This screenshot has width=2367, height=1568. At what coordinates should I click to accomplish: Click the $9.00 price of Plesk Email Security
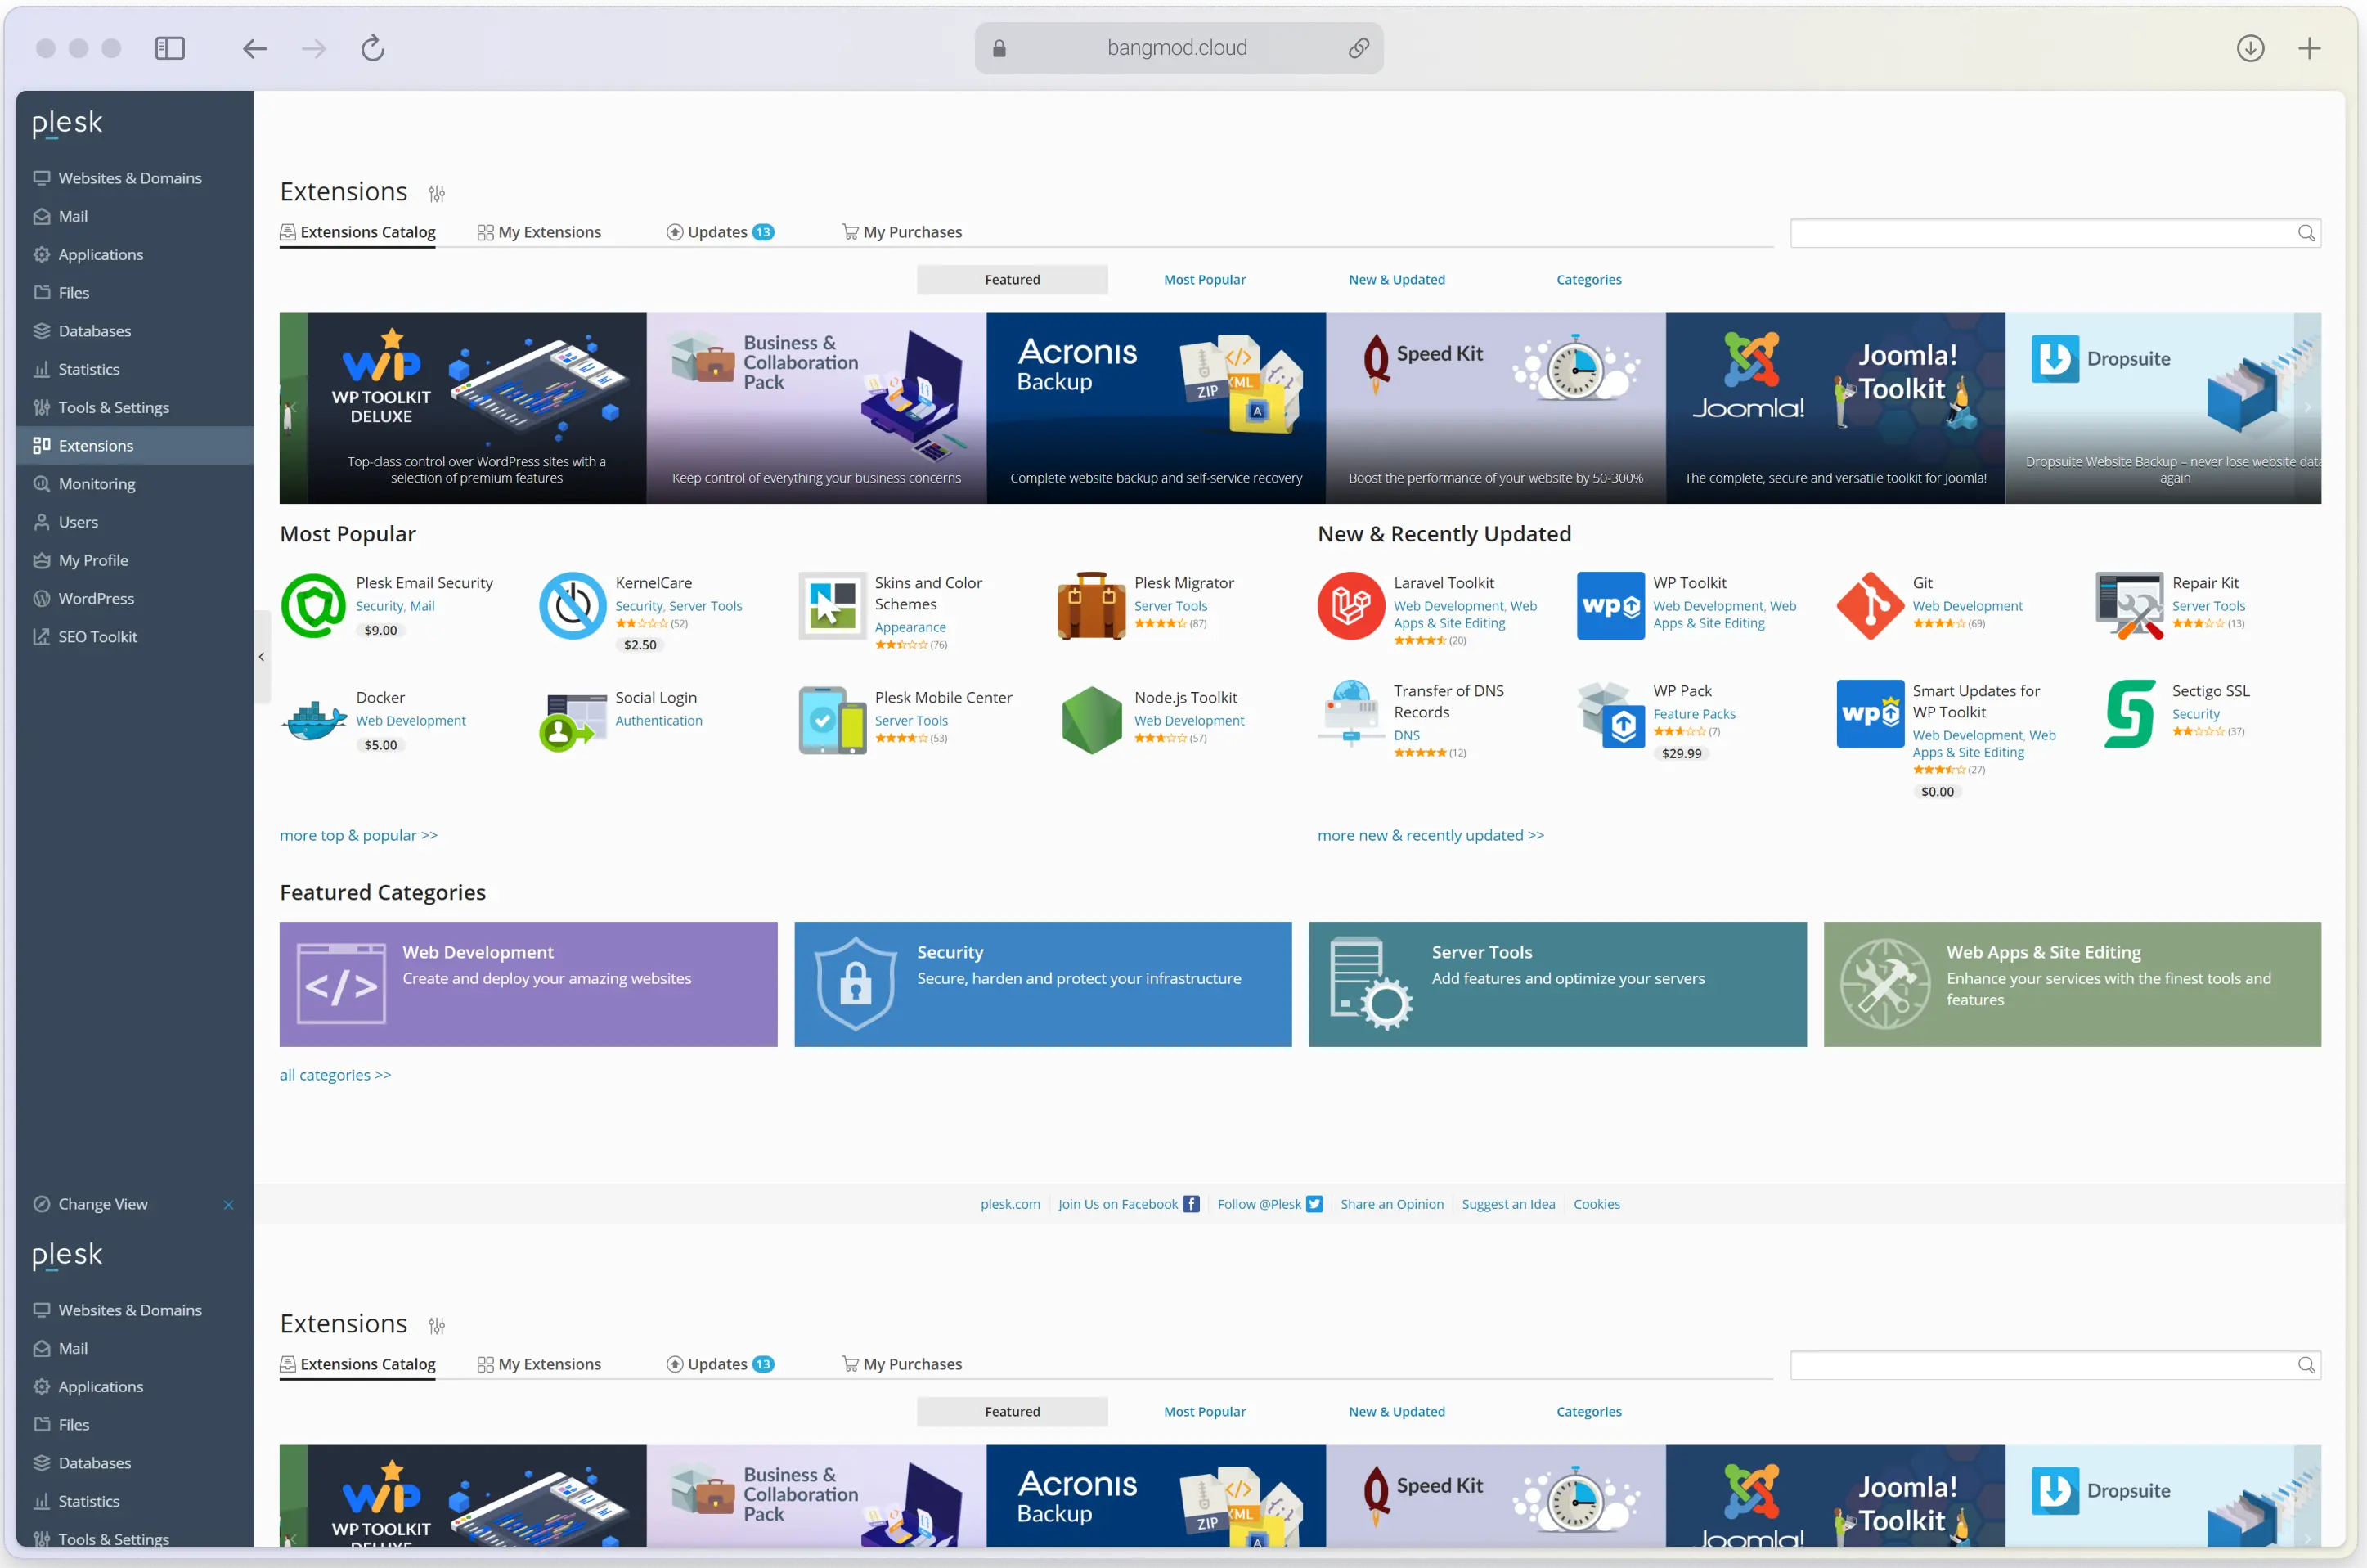(381, 630)
